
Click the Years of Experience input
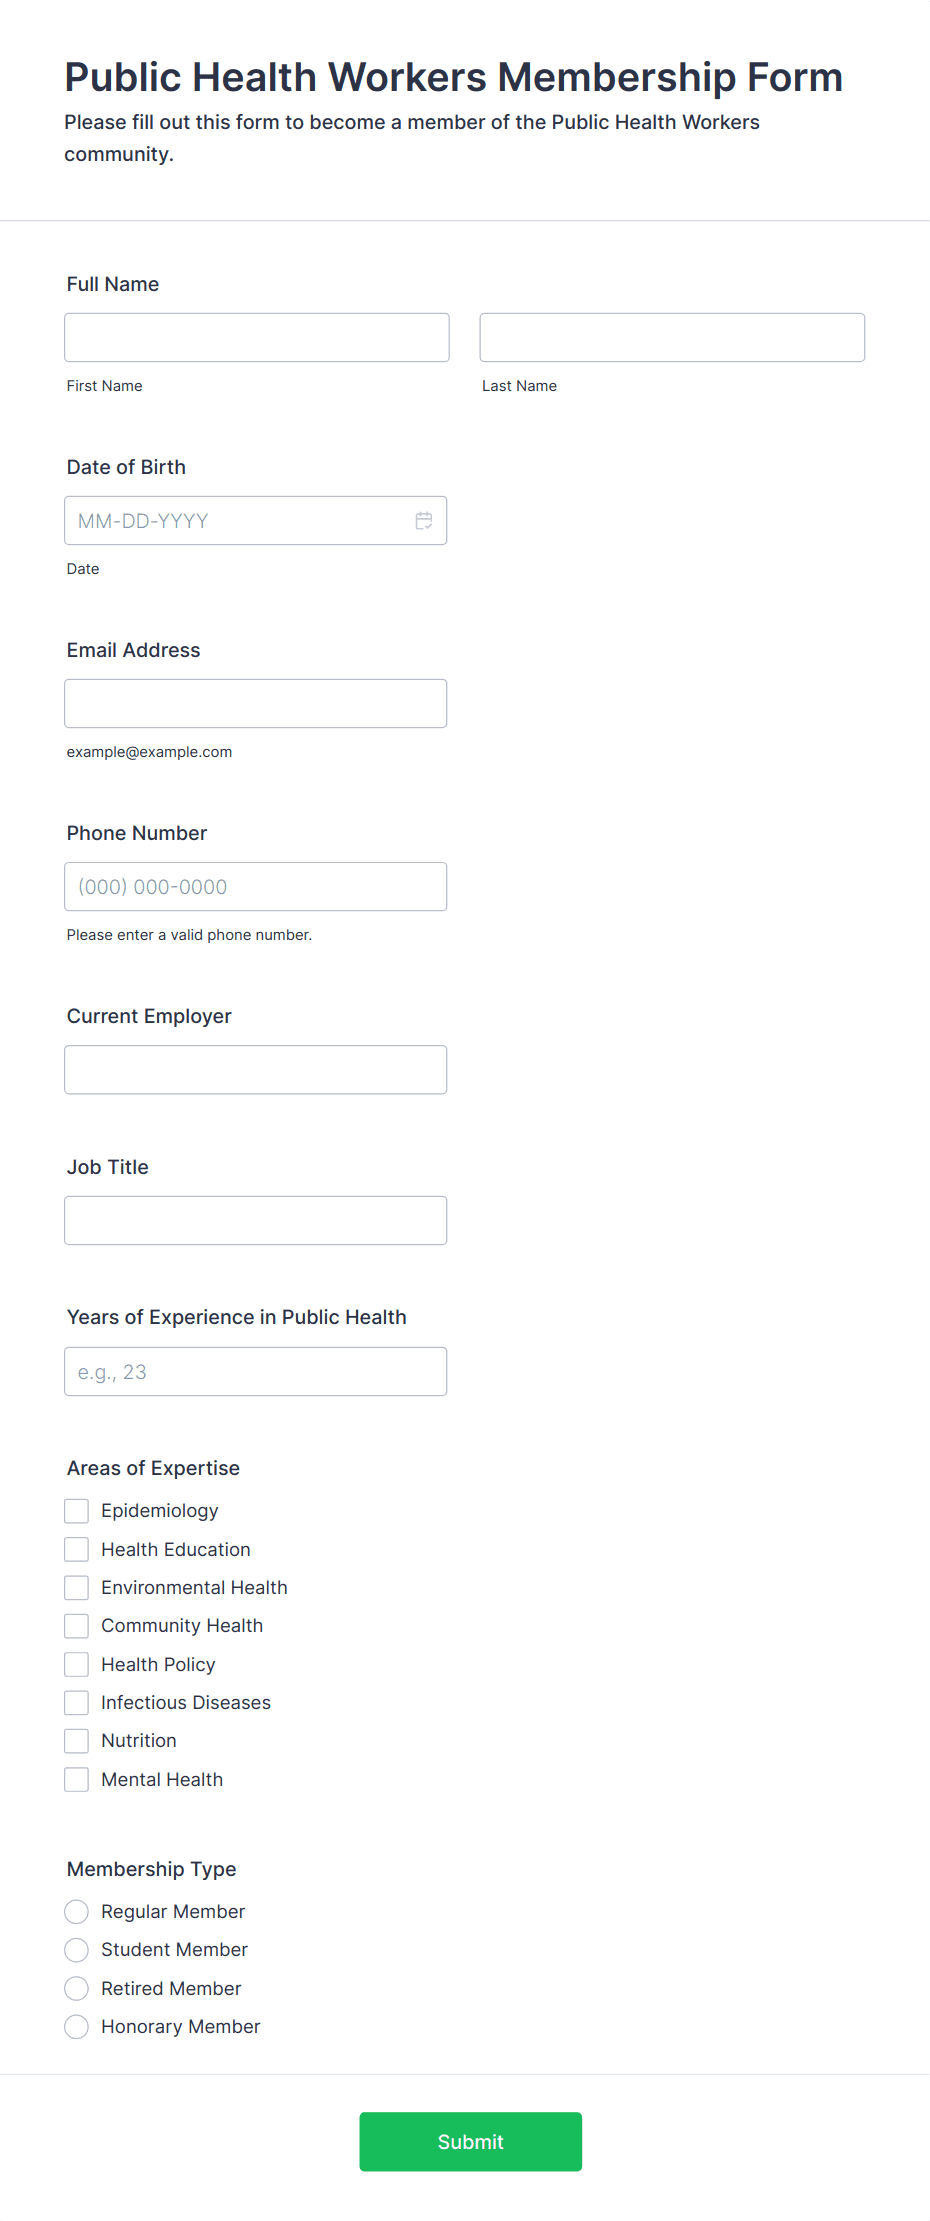click(255, 1372)
